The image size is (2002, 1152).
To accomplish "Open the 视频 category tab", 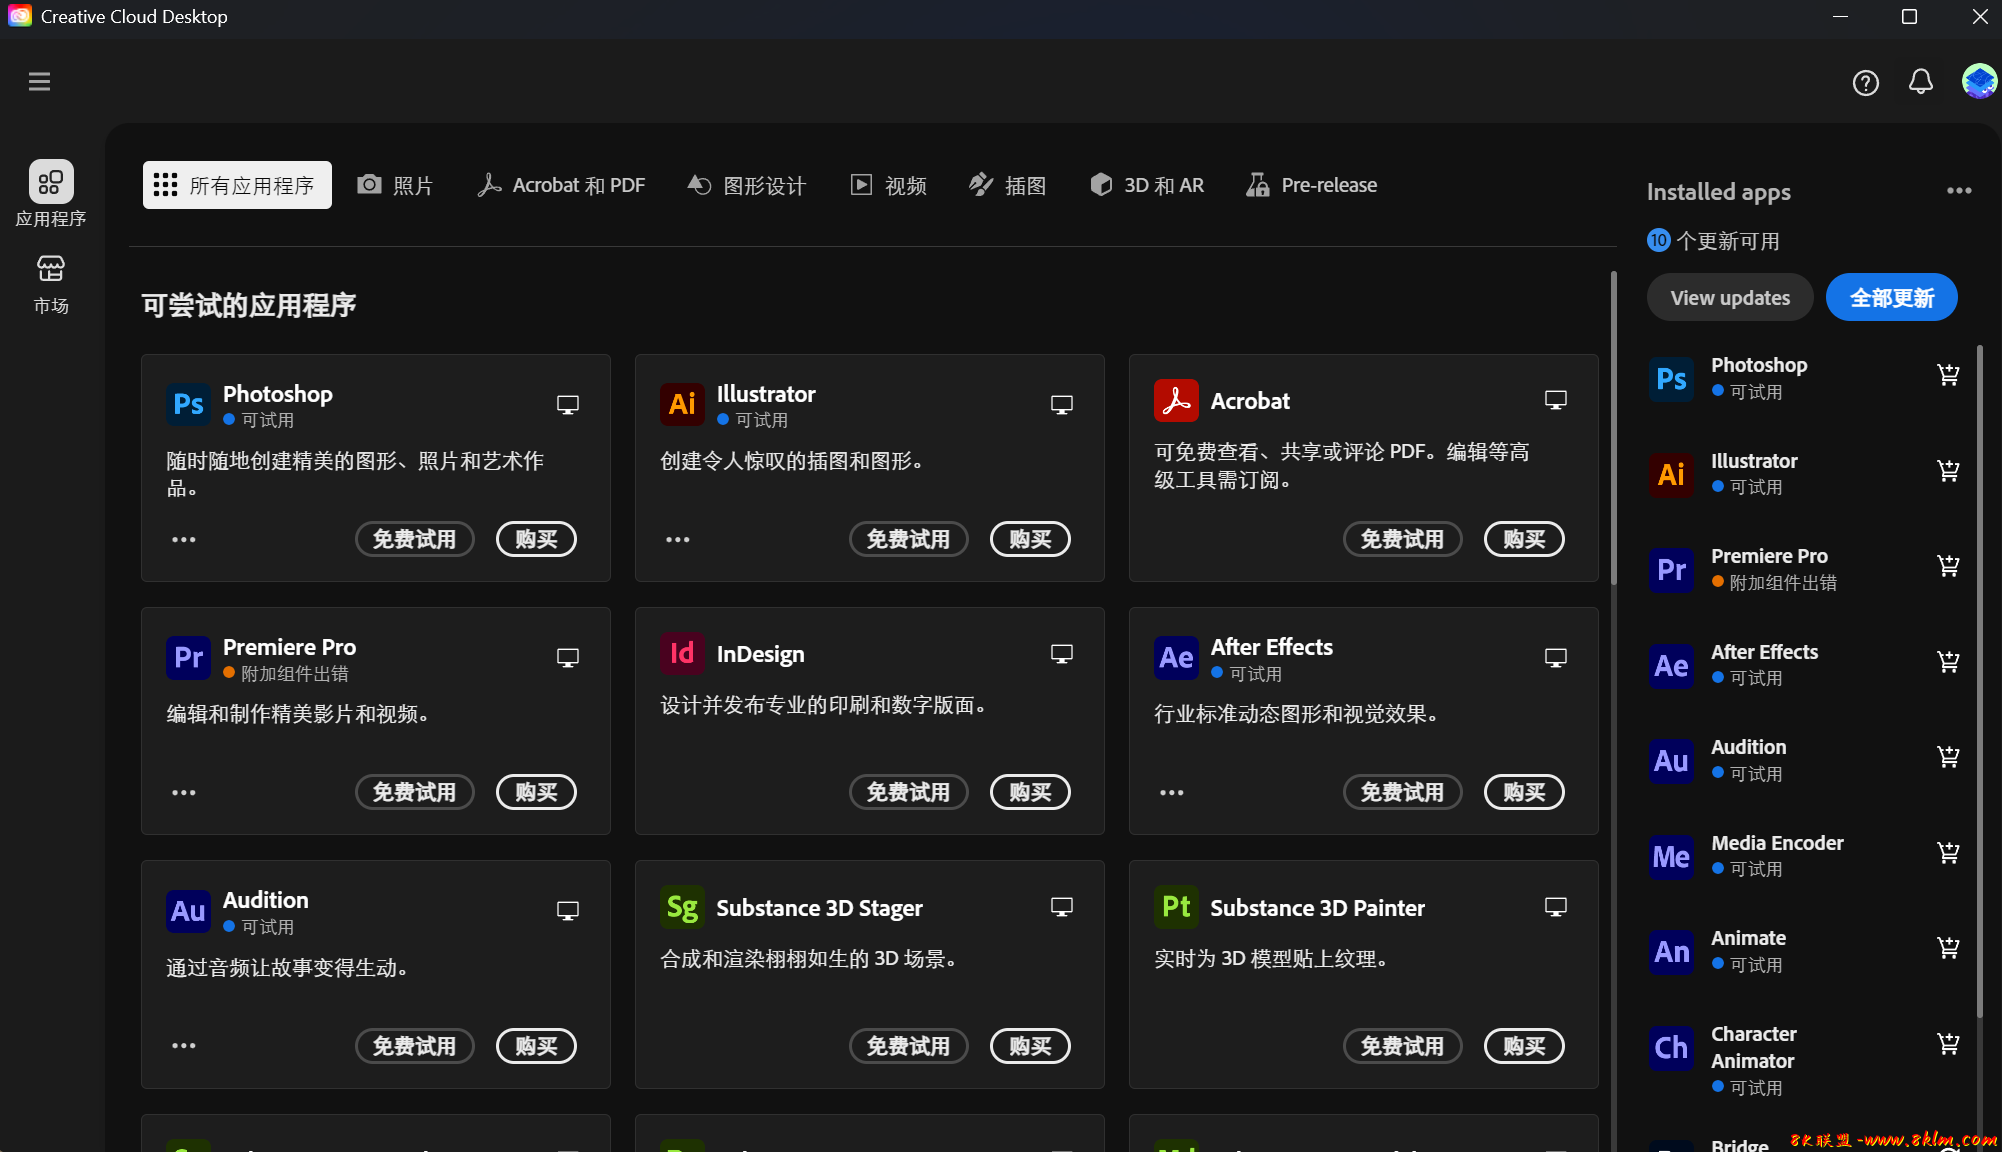I will (889, 185).
